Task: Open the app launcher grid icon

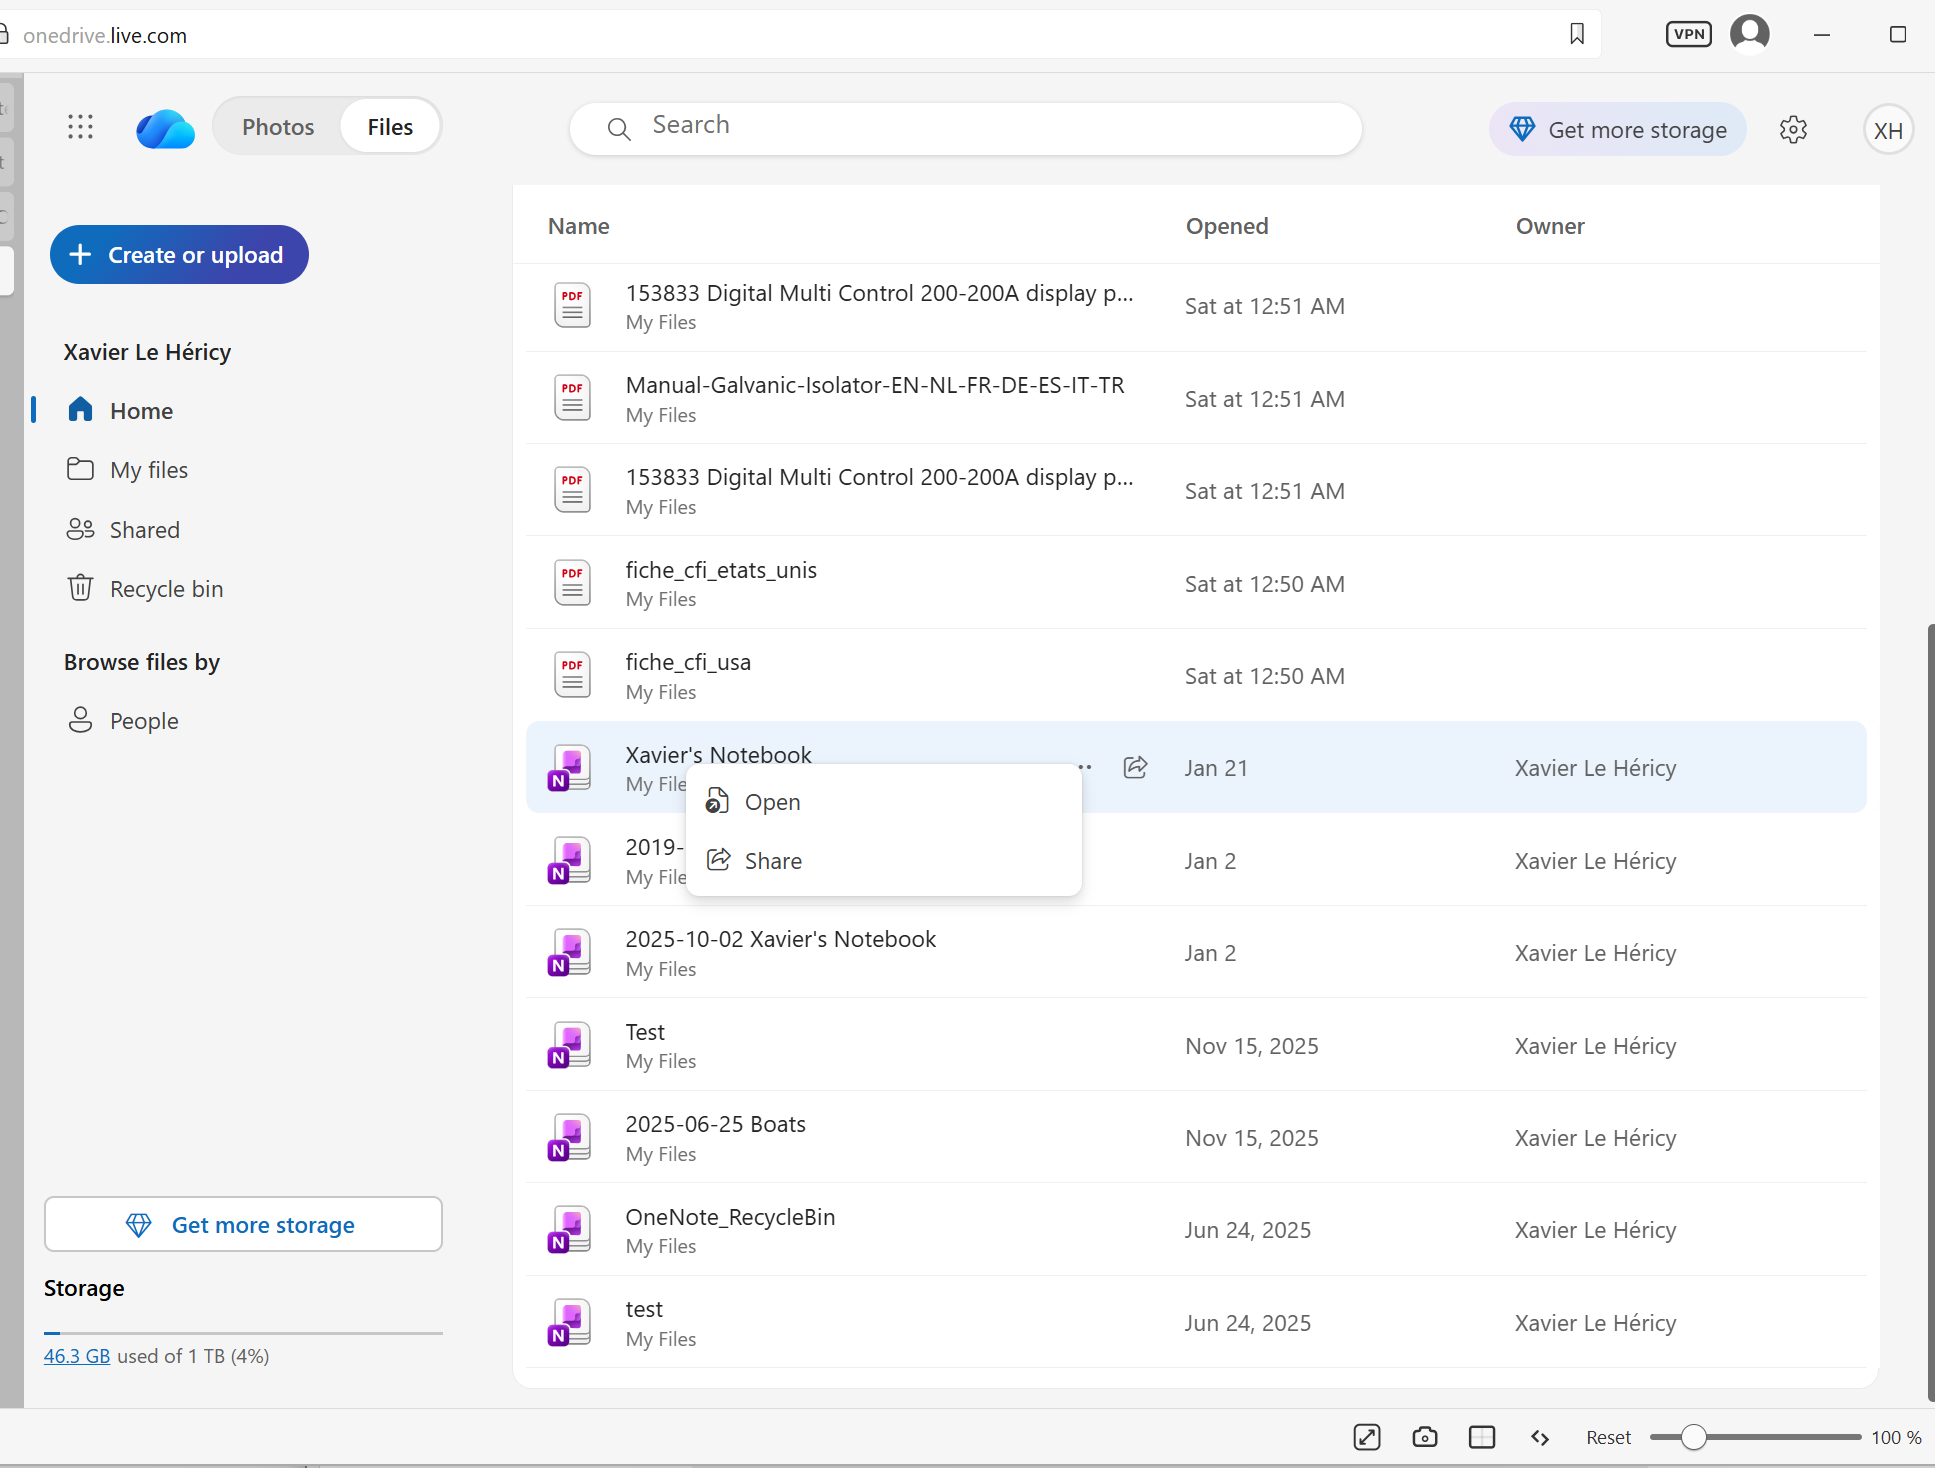Action: coord(80,127)
